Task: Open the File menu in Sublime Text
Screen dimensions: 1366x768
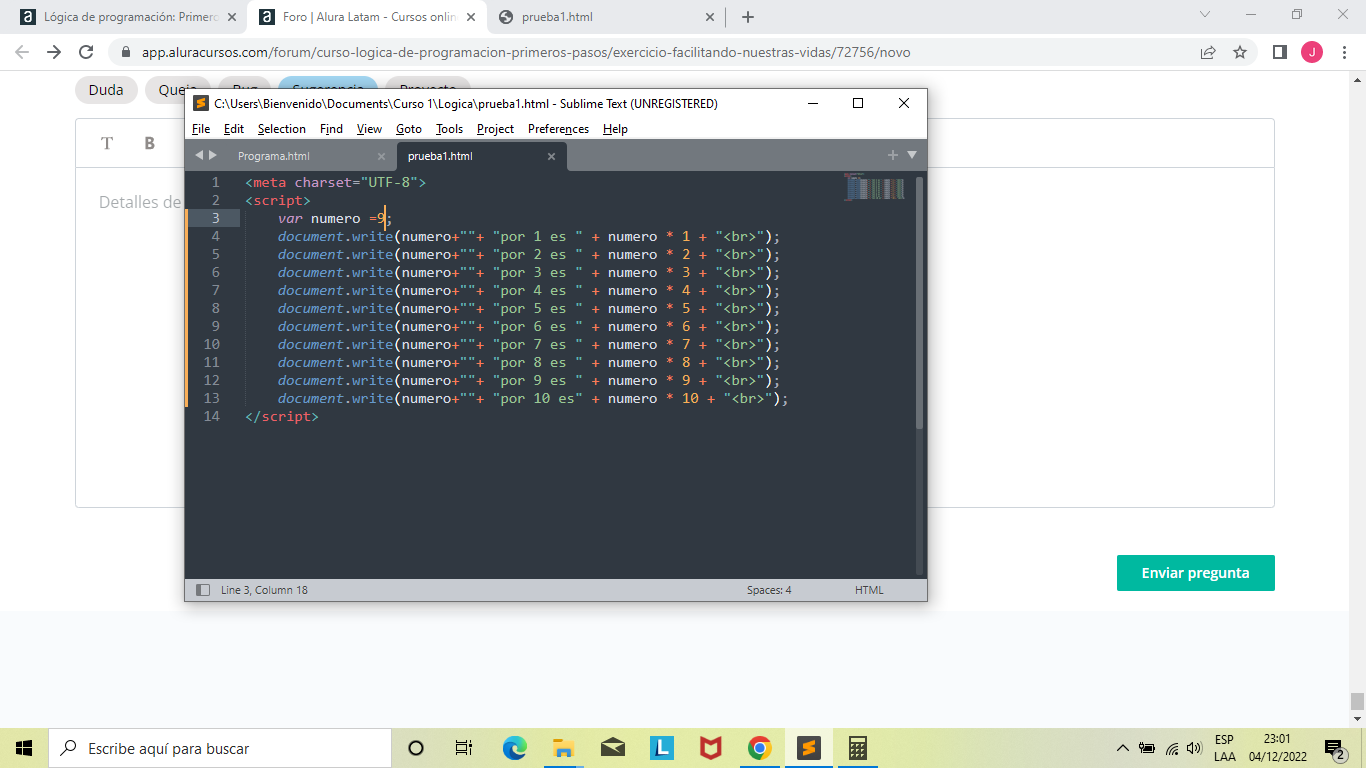Action: click(x=201, y=129)
